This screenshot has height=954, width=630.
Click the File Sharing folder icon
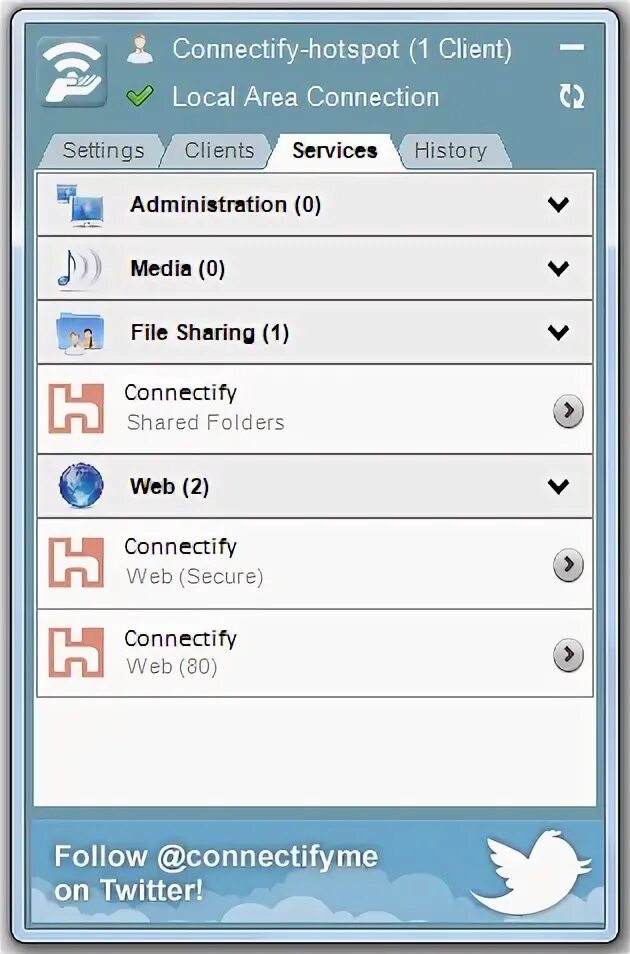[80, 333]
